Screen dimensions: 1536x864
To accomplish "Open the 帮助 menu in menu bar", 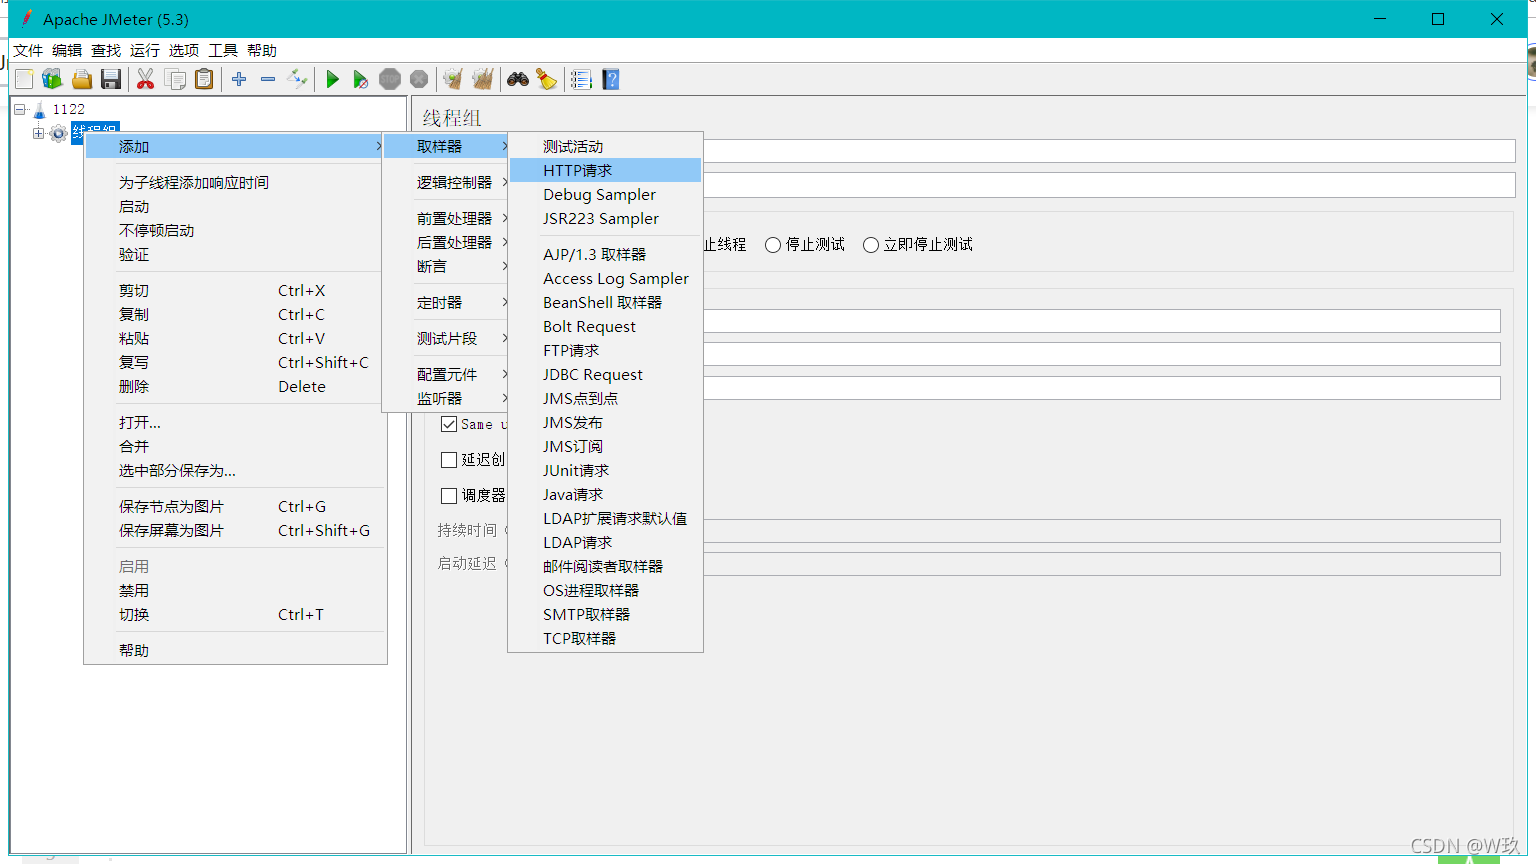I will (x=262, y=50).
